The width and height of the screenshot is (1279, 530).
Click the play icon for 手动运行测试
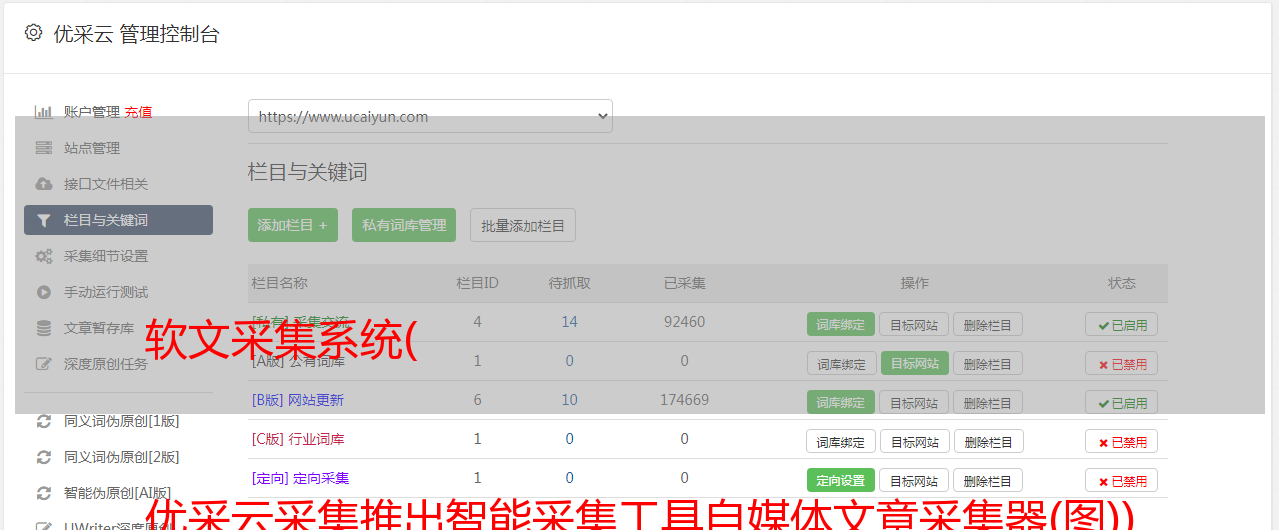click(x=43, y=292)
